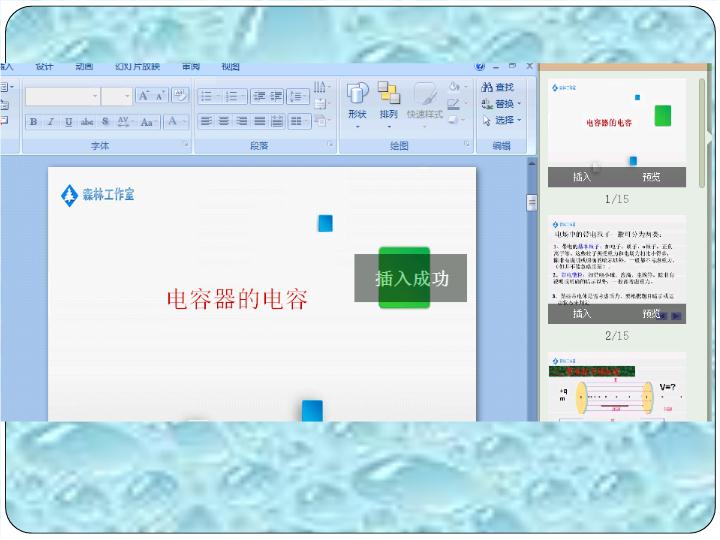This screenshot has height=540, width=720.
Task: Click the PowerPoint help question mark icon
Action: [x=481, y=67]
